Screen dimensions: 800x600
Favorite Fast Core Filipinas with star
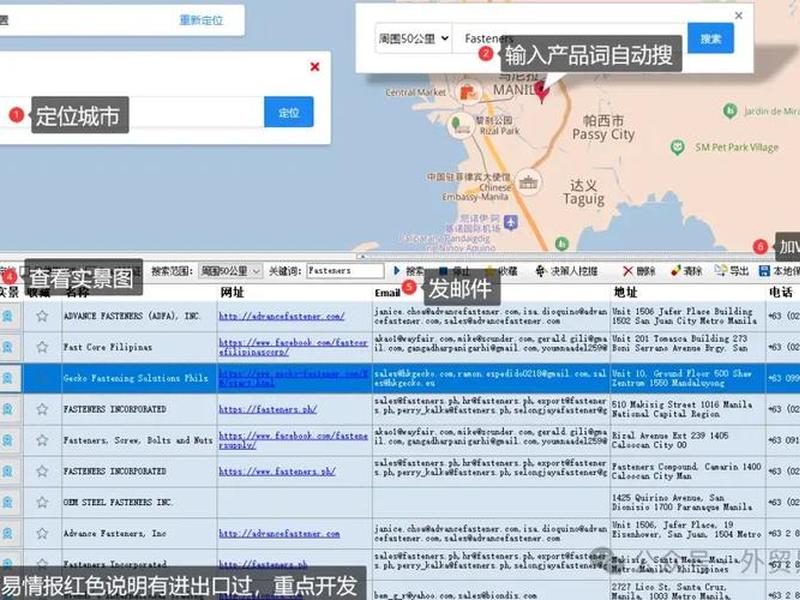click(42, 347)
